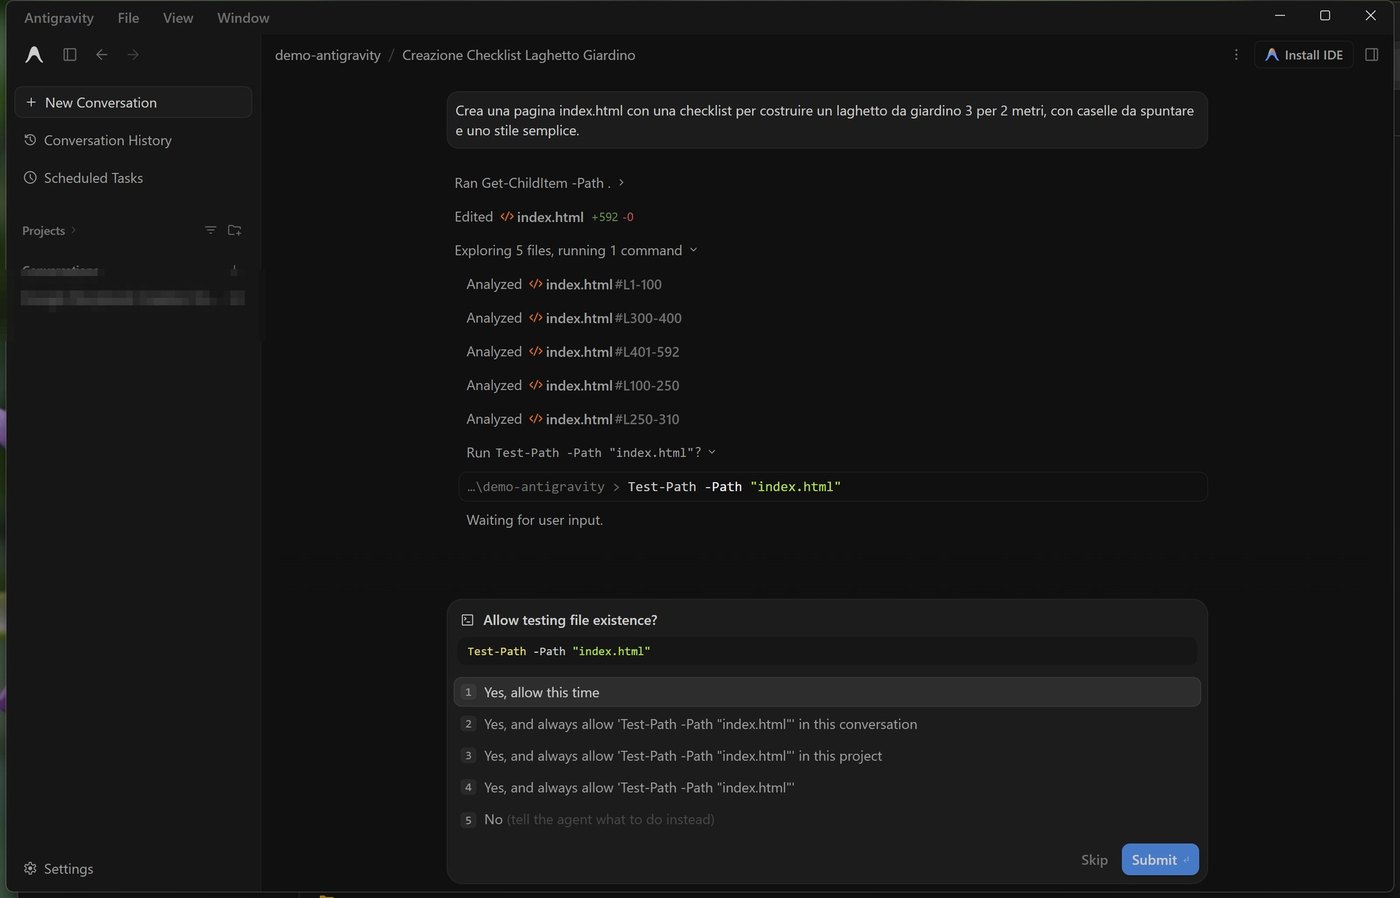Click the code icon next to Edited index.html
The height and width of the screenshot is (898, 1400).
507,217
